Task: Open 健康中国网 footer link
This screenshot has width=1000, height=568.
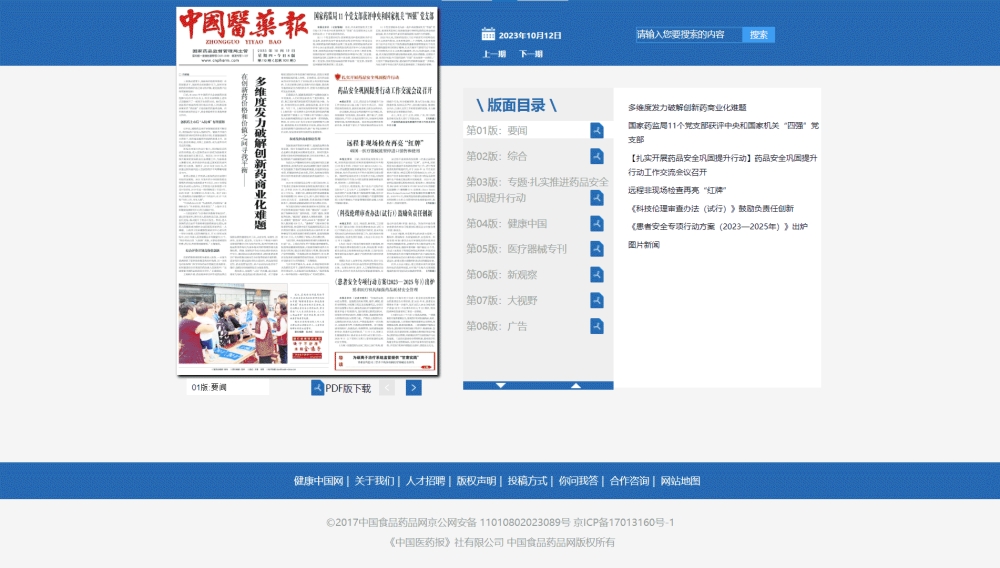Action: tap(318, 481)
